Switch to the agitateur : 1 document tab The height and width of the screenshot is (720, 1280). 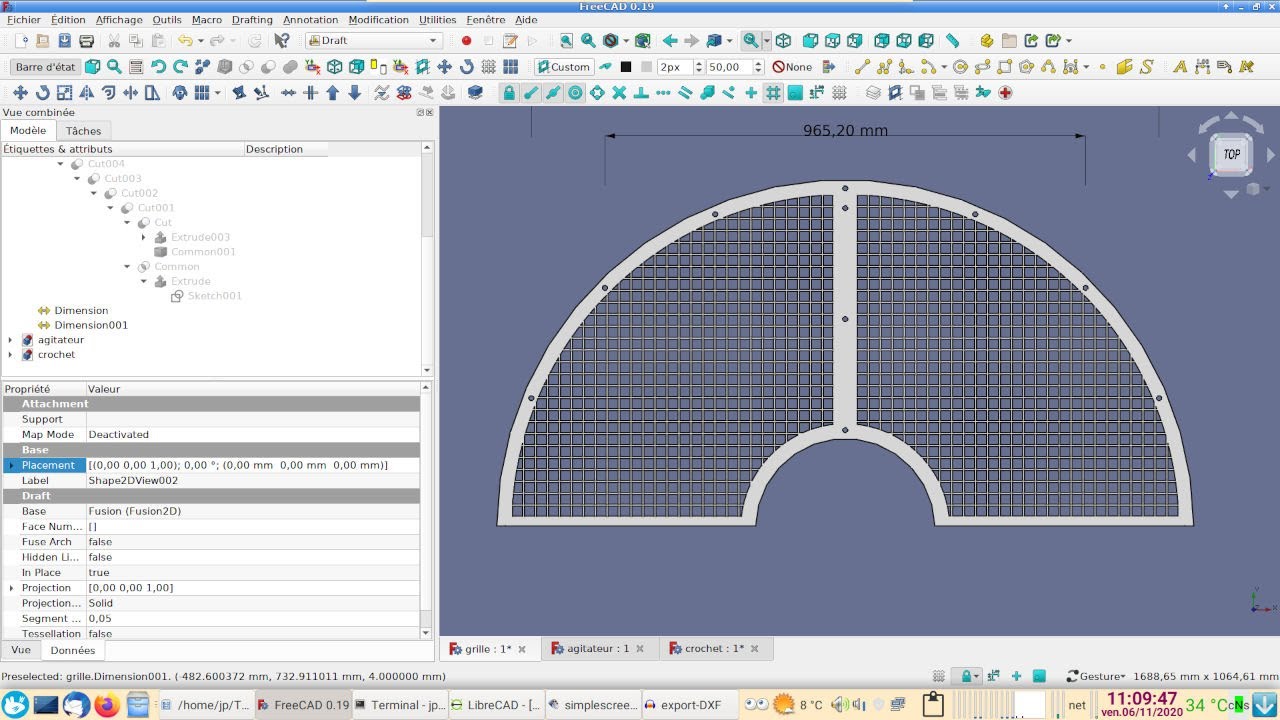pos(600,648)
